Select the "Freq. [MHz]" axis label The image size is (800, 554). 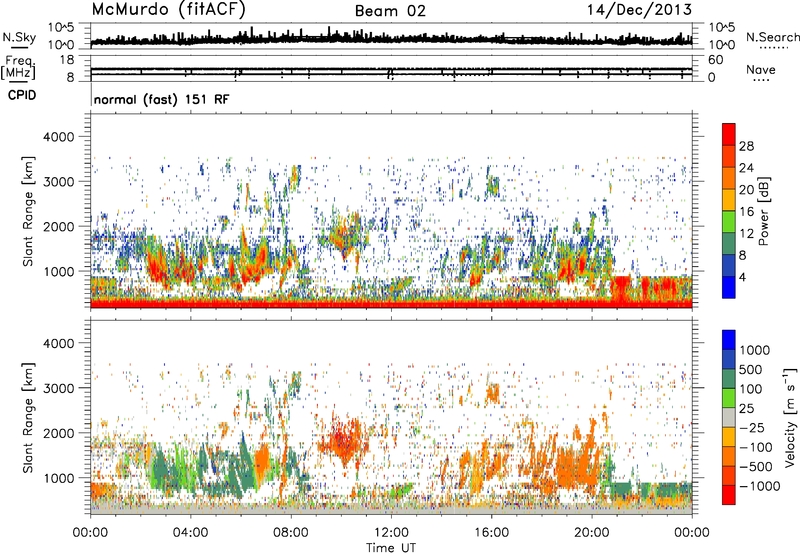click(x=18, y=67)
